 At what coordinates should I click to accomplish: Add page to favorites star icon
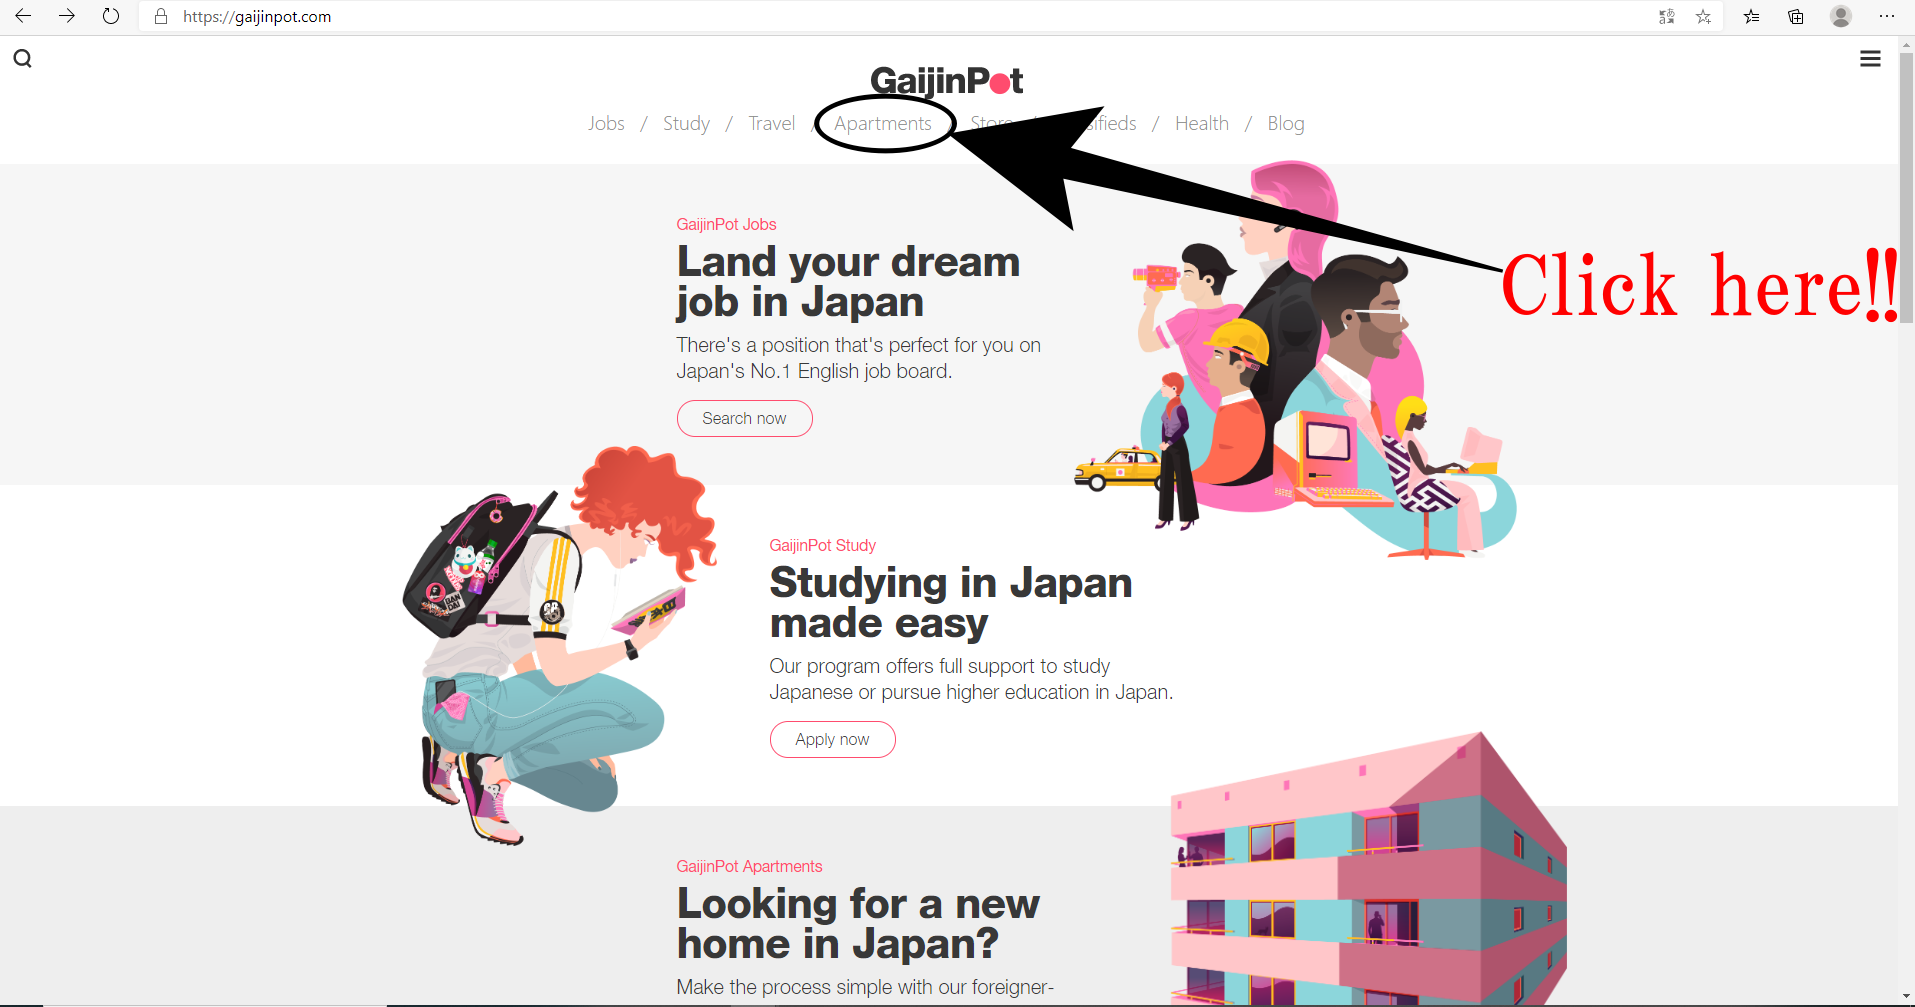click(1704, 16)
